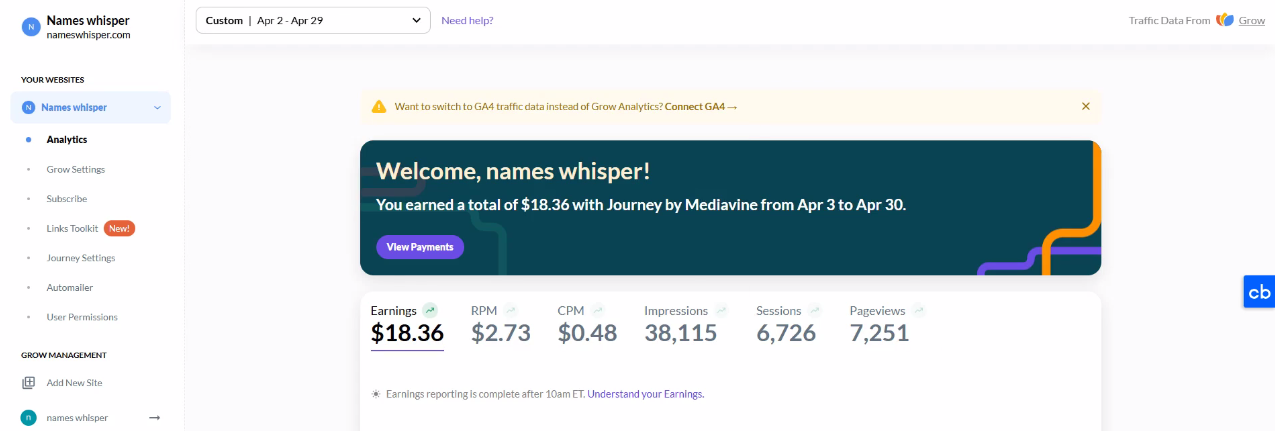Open the Need help? link
1275x431 pixels.
[x=467, y=20]
